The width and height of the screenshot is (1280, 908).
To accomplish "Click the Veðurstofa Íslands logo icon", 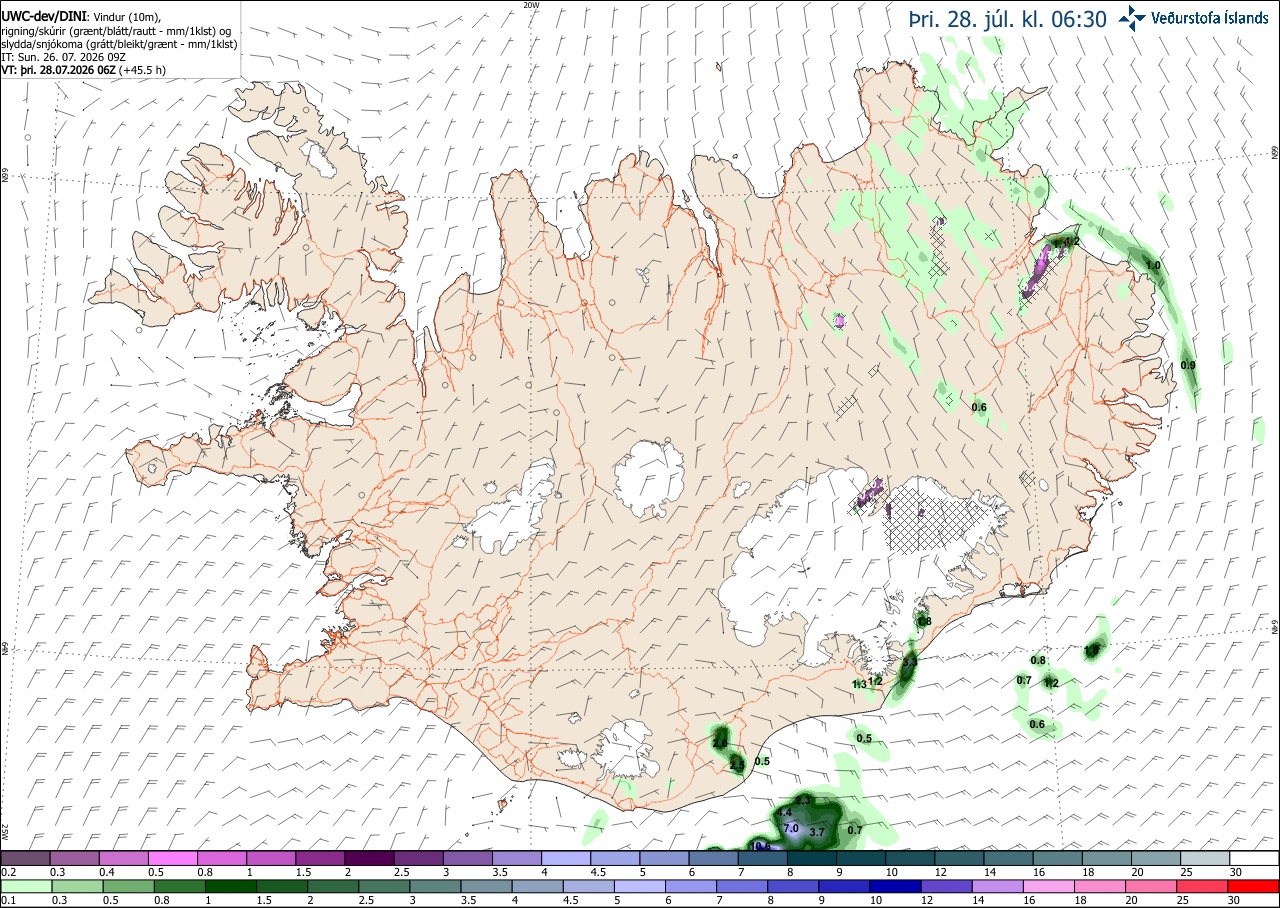I will tap(1133, 17).
